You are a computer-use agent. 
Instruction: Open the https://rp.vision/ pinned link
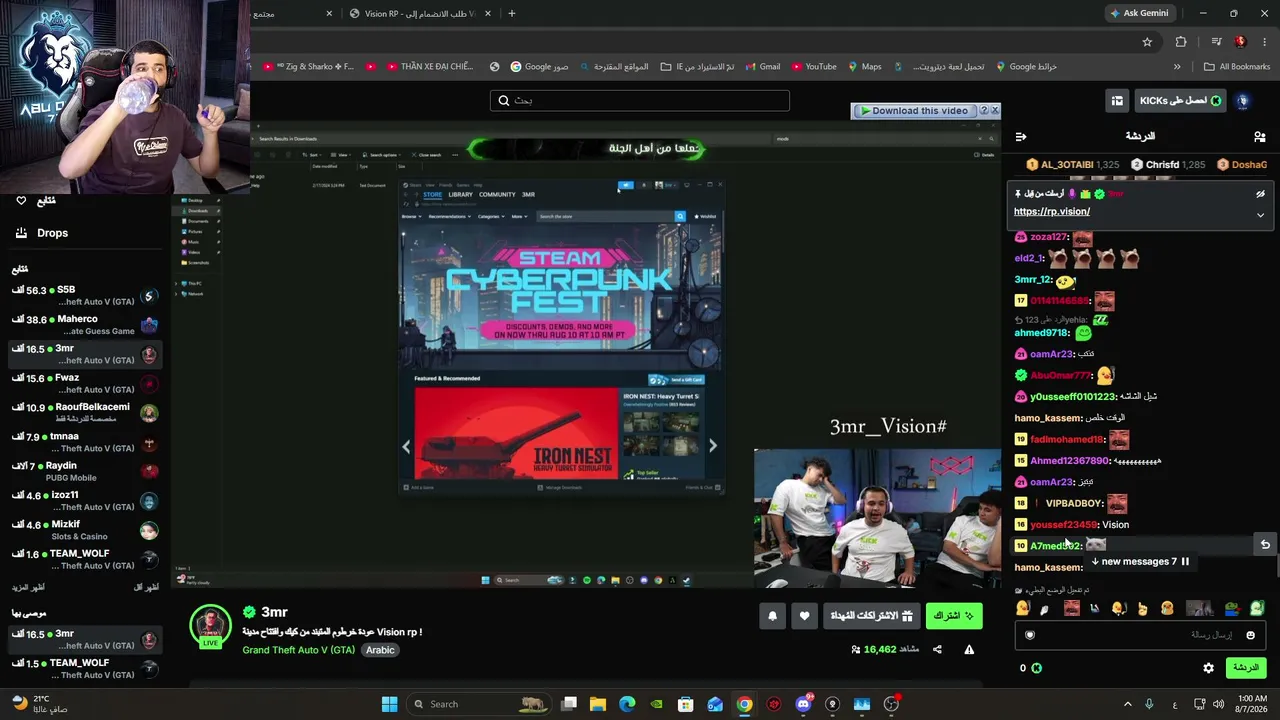pyautogui.click(x=1052, y=212)
